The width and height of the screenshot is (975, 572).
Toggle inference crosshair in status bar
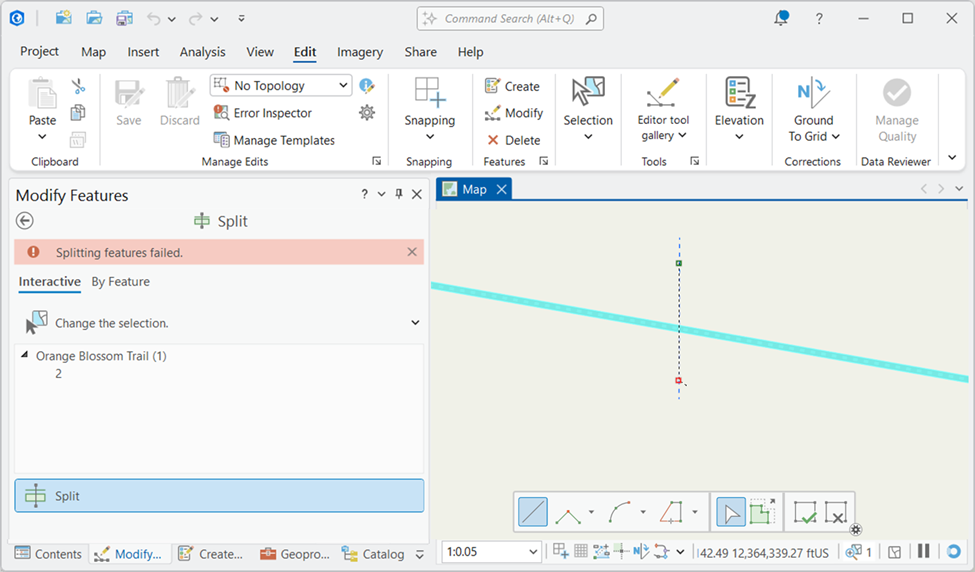(621, 551)
